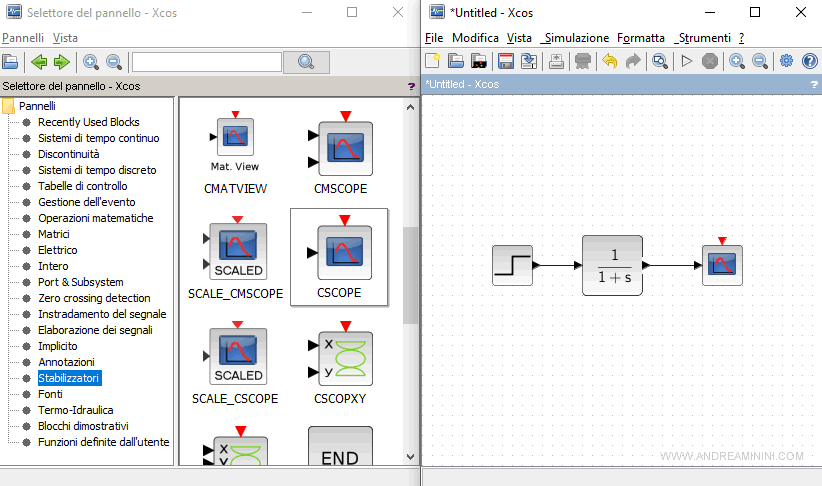Click the palette panel title help icon
Viewport: 822px width, 486px height.
click(x=411, y=87)
